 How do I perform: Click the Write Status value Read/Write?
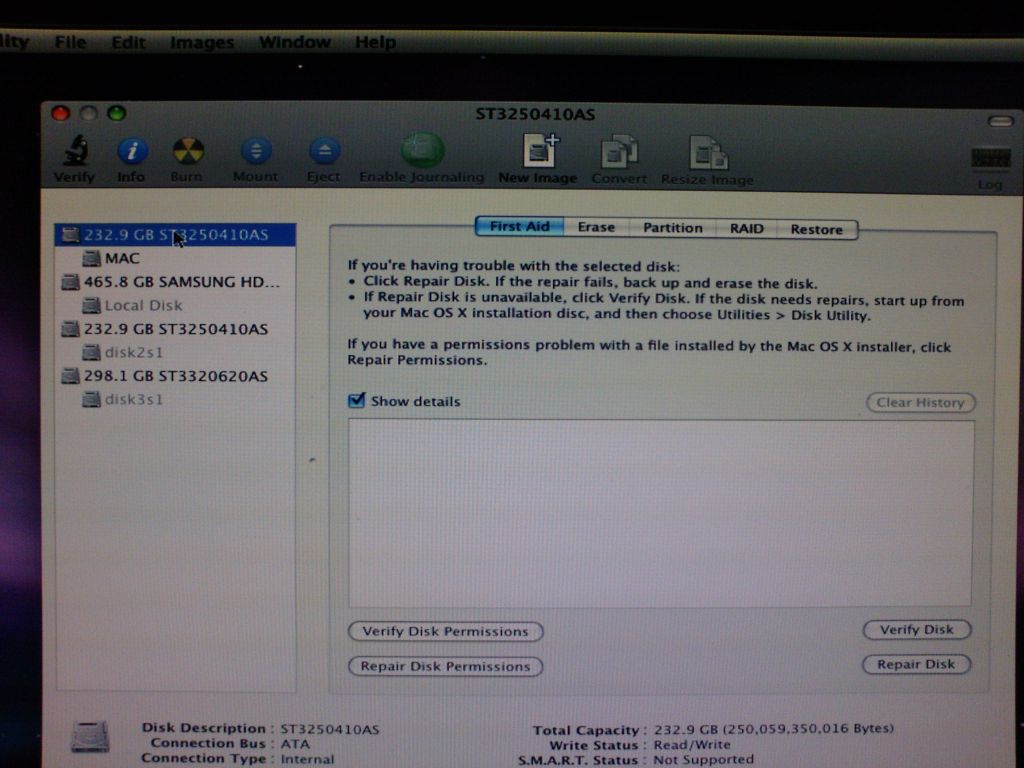[692, 744]
